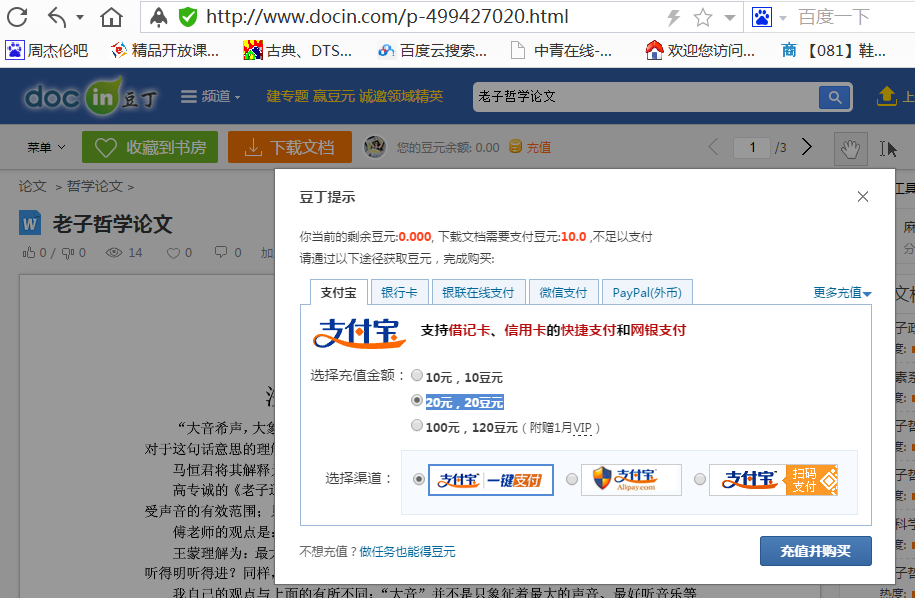Click the docin 豆丁 logo
Viewport: 915px width, 598px height.
(x=90, y=96)
